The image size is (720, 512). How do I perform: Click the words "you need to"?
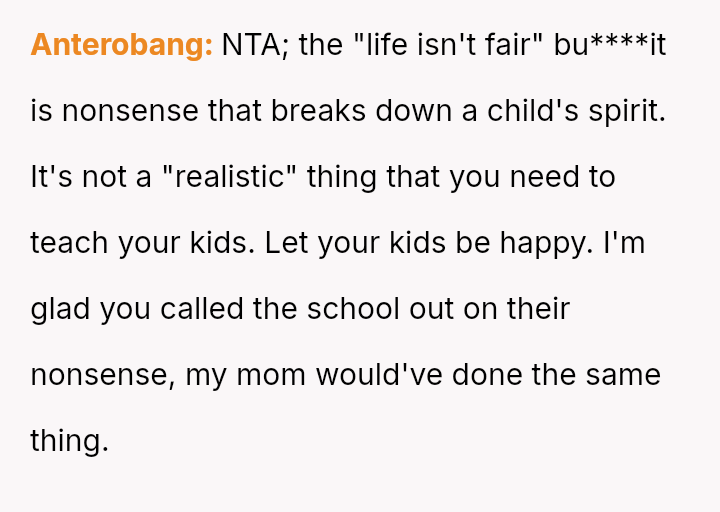tap(532, 177)
